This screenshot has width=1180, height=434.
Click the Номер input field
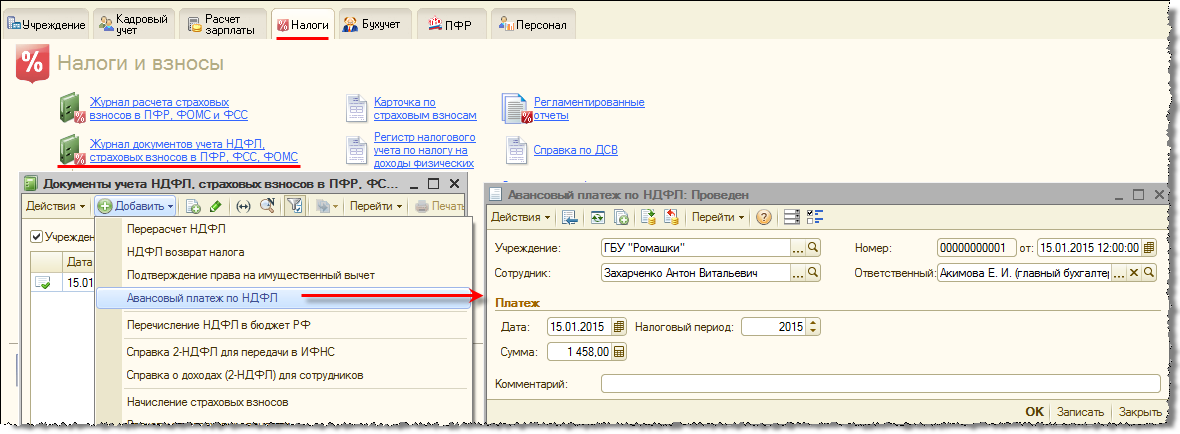pos(977,248)
